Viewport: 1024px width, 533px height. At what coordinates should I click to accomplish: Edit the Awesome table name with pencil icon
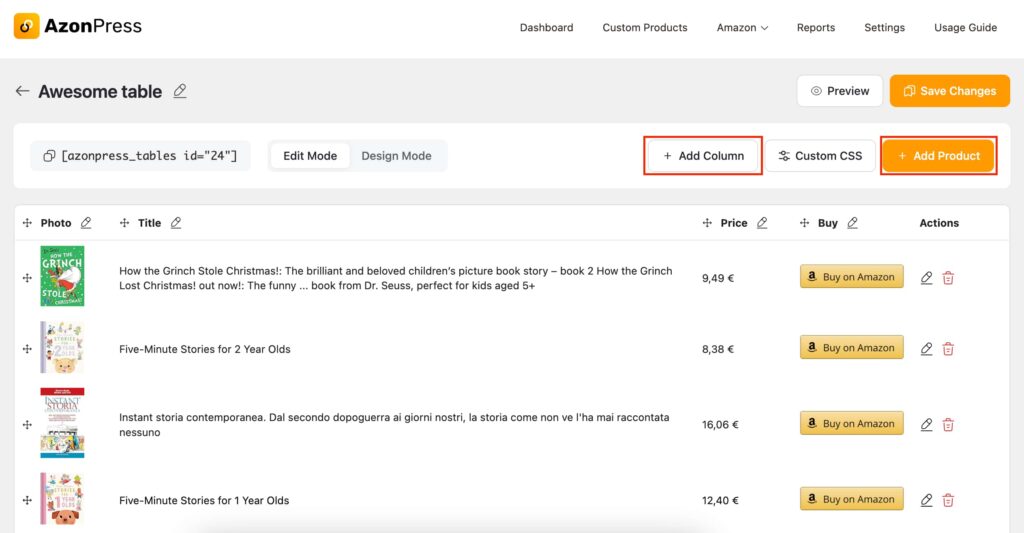[x=180, y=91]
